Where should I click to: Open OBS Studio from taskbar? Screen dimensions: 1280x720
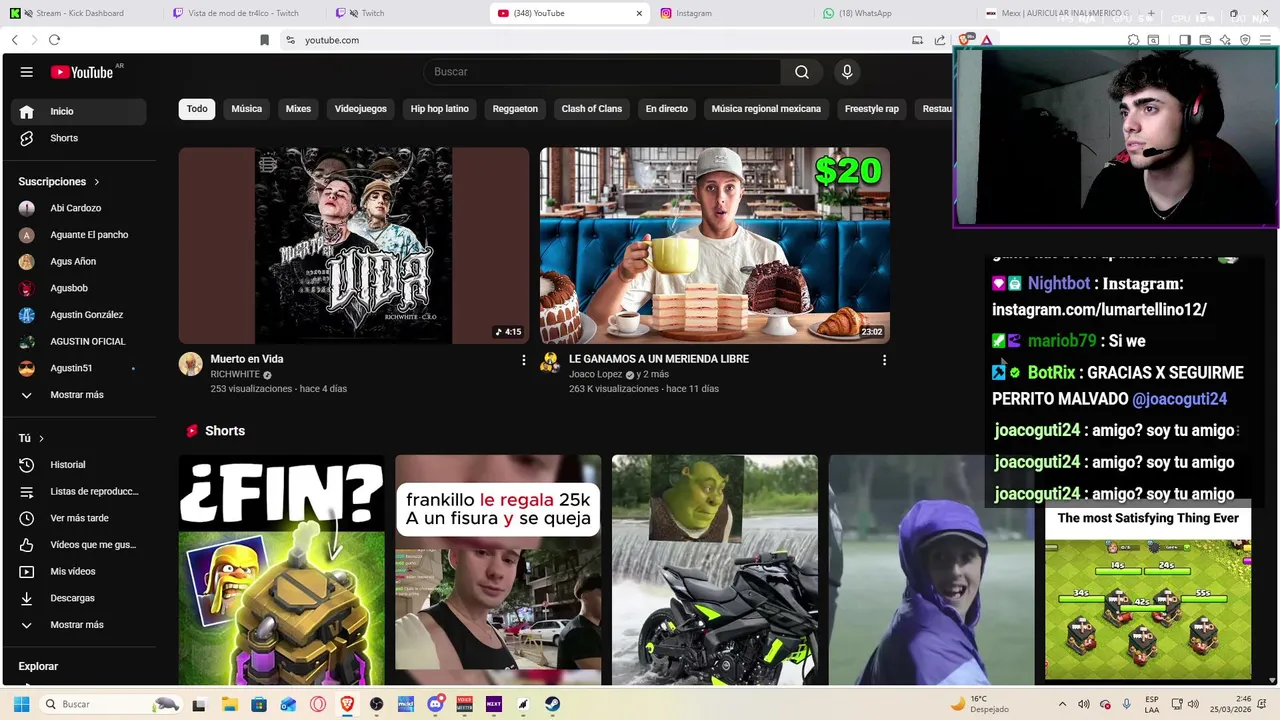point(376,704)
